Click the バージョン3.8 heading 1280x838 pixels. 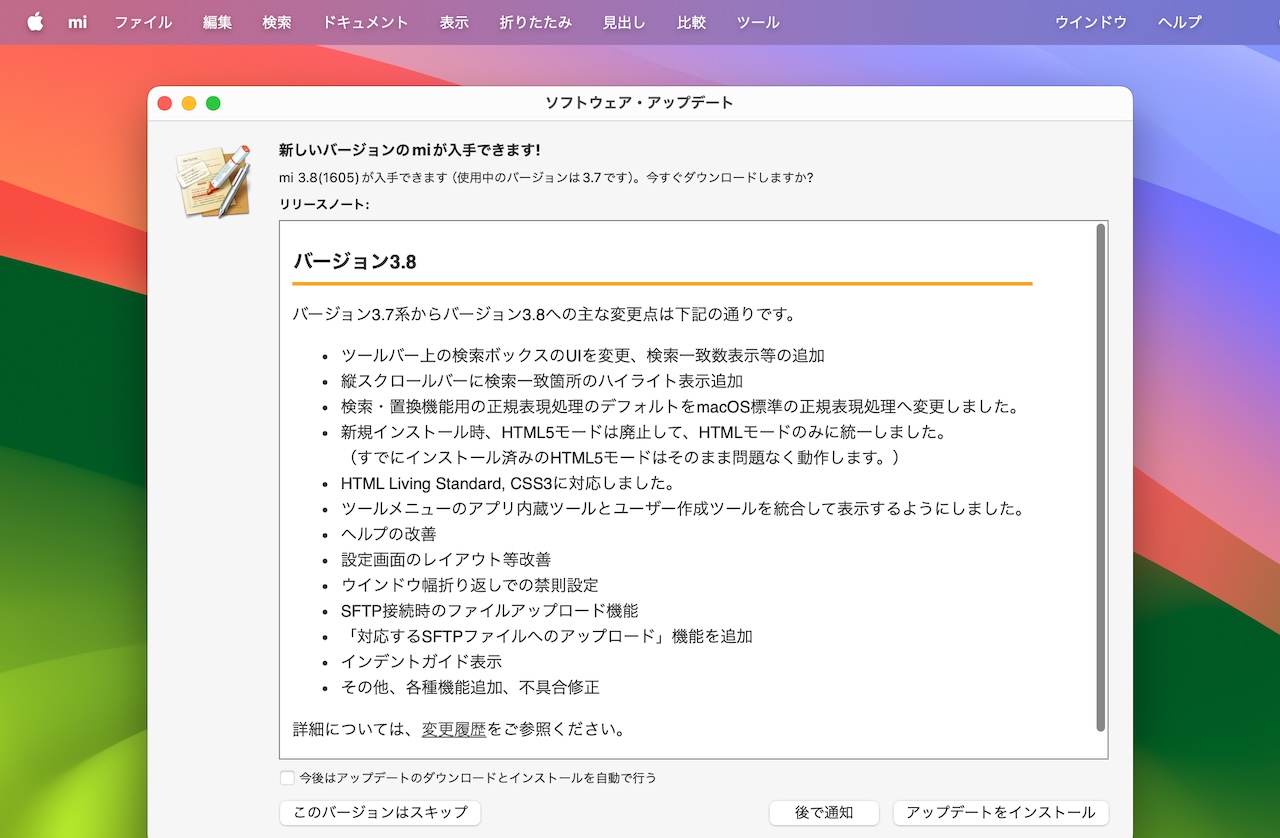(355, 262)
